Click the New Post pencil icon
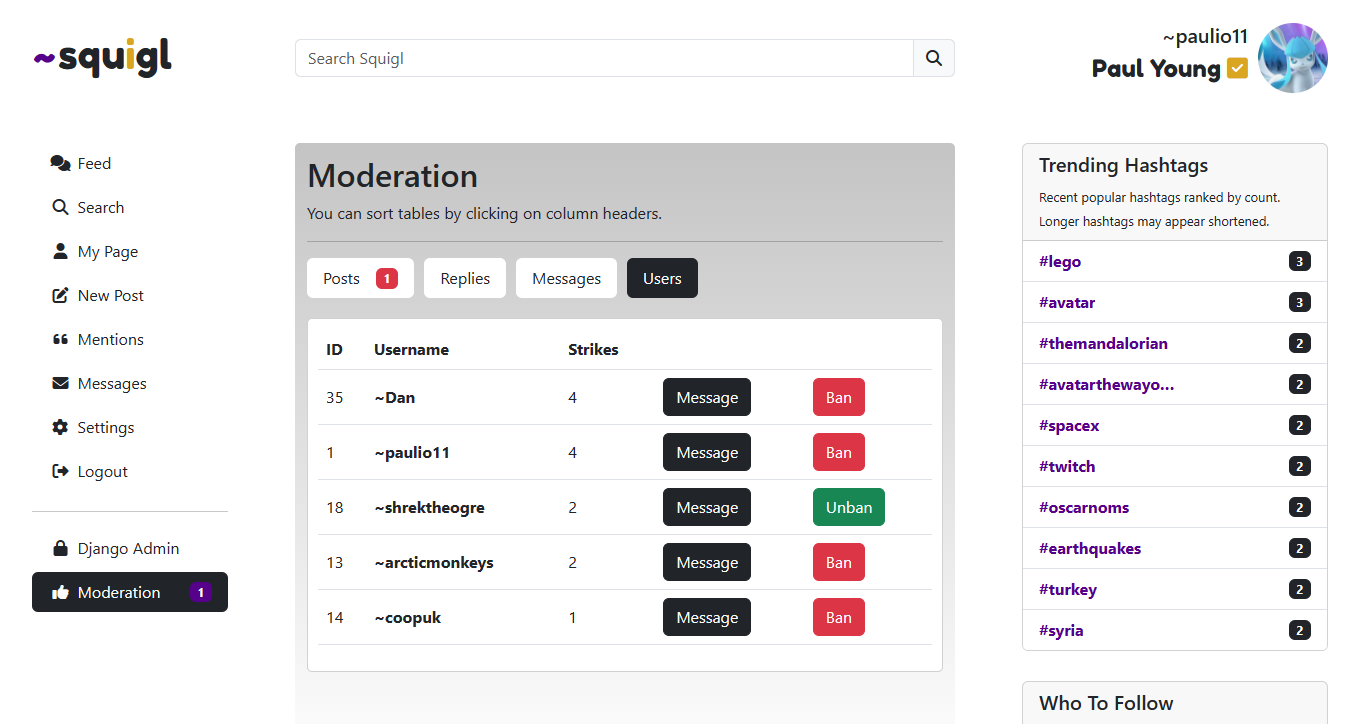The height and width of the screenshot is (724, 1360). click(x=60, y=295)
